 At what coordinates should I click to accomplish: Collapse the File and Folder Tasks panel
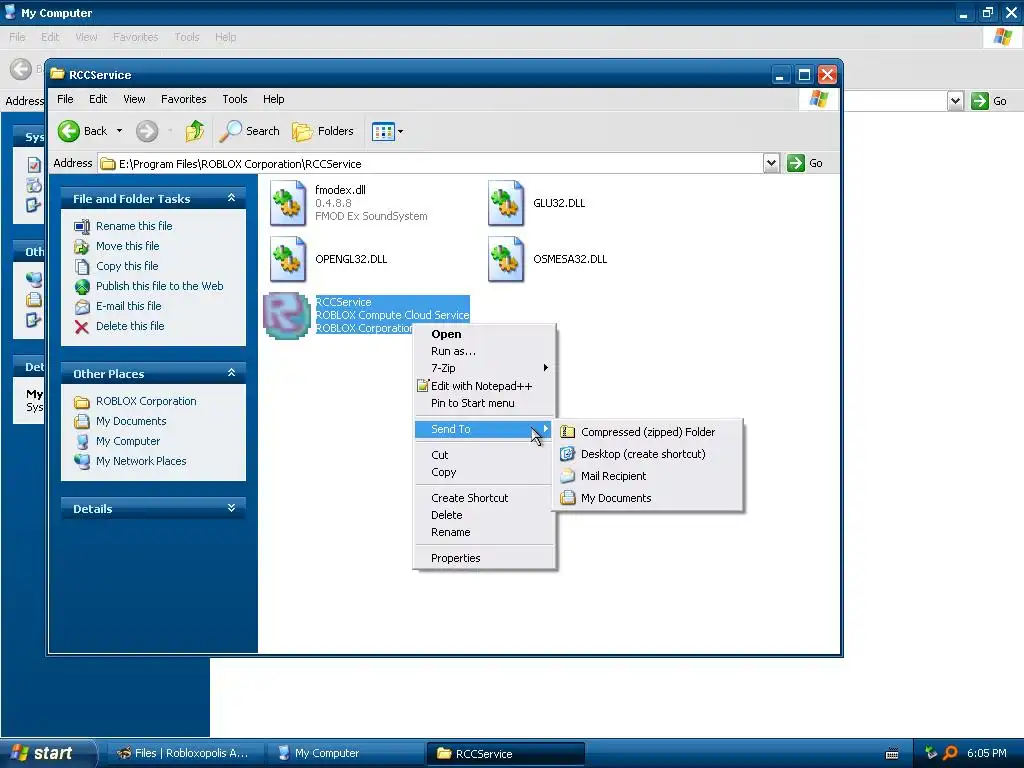(231, 198)
